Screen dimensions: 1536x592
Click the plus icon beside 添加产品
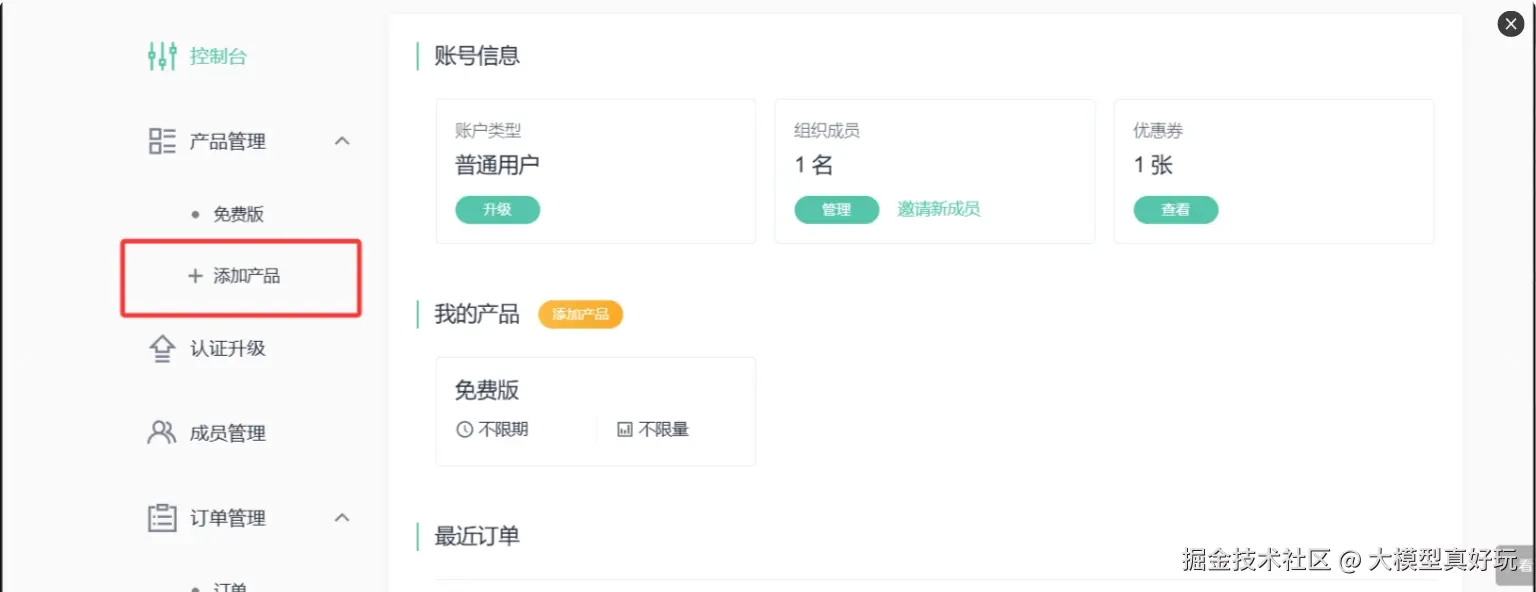(x=195, y=276)
